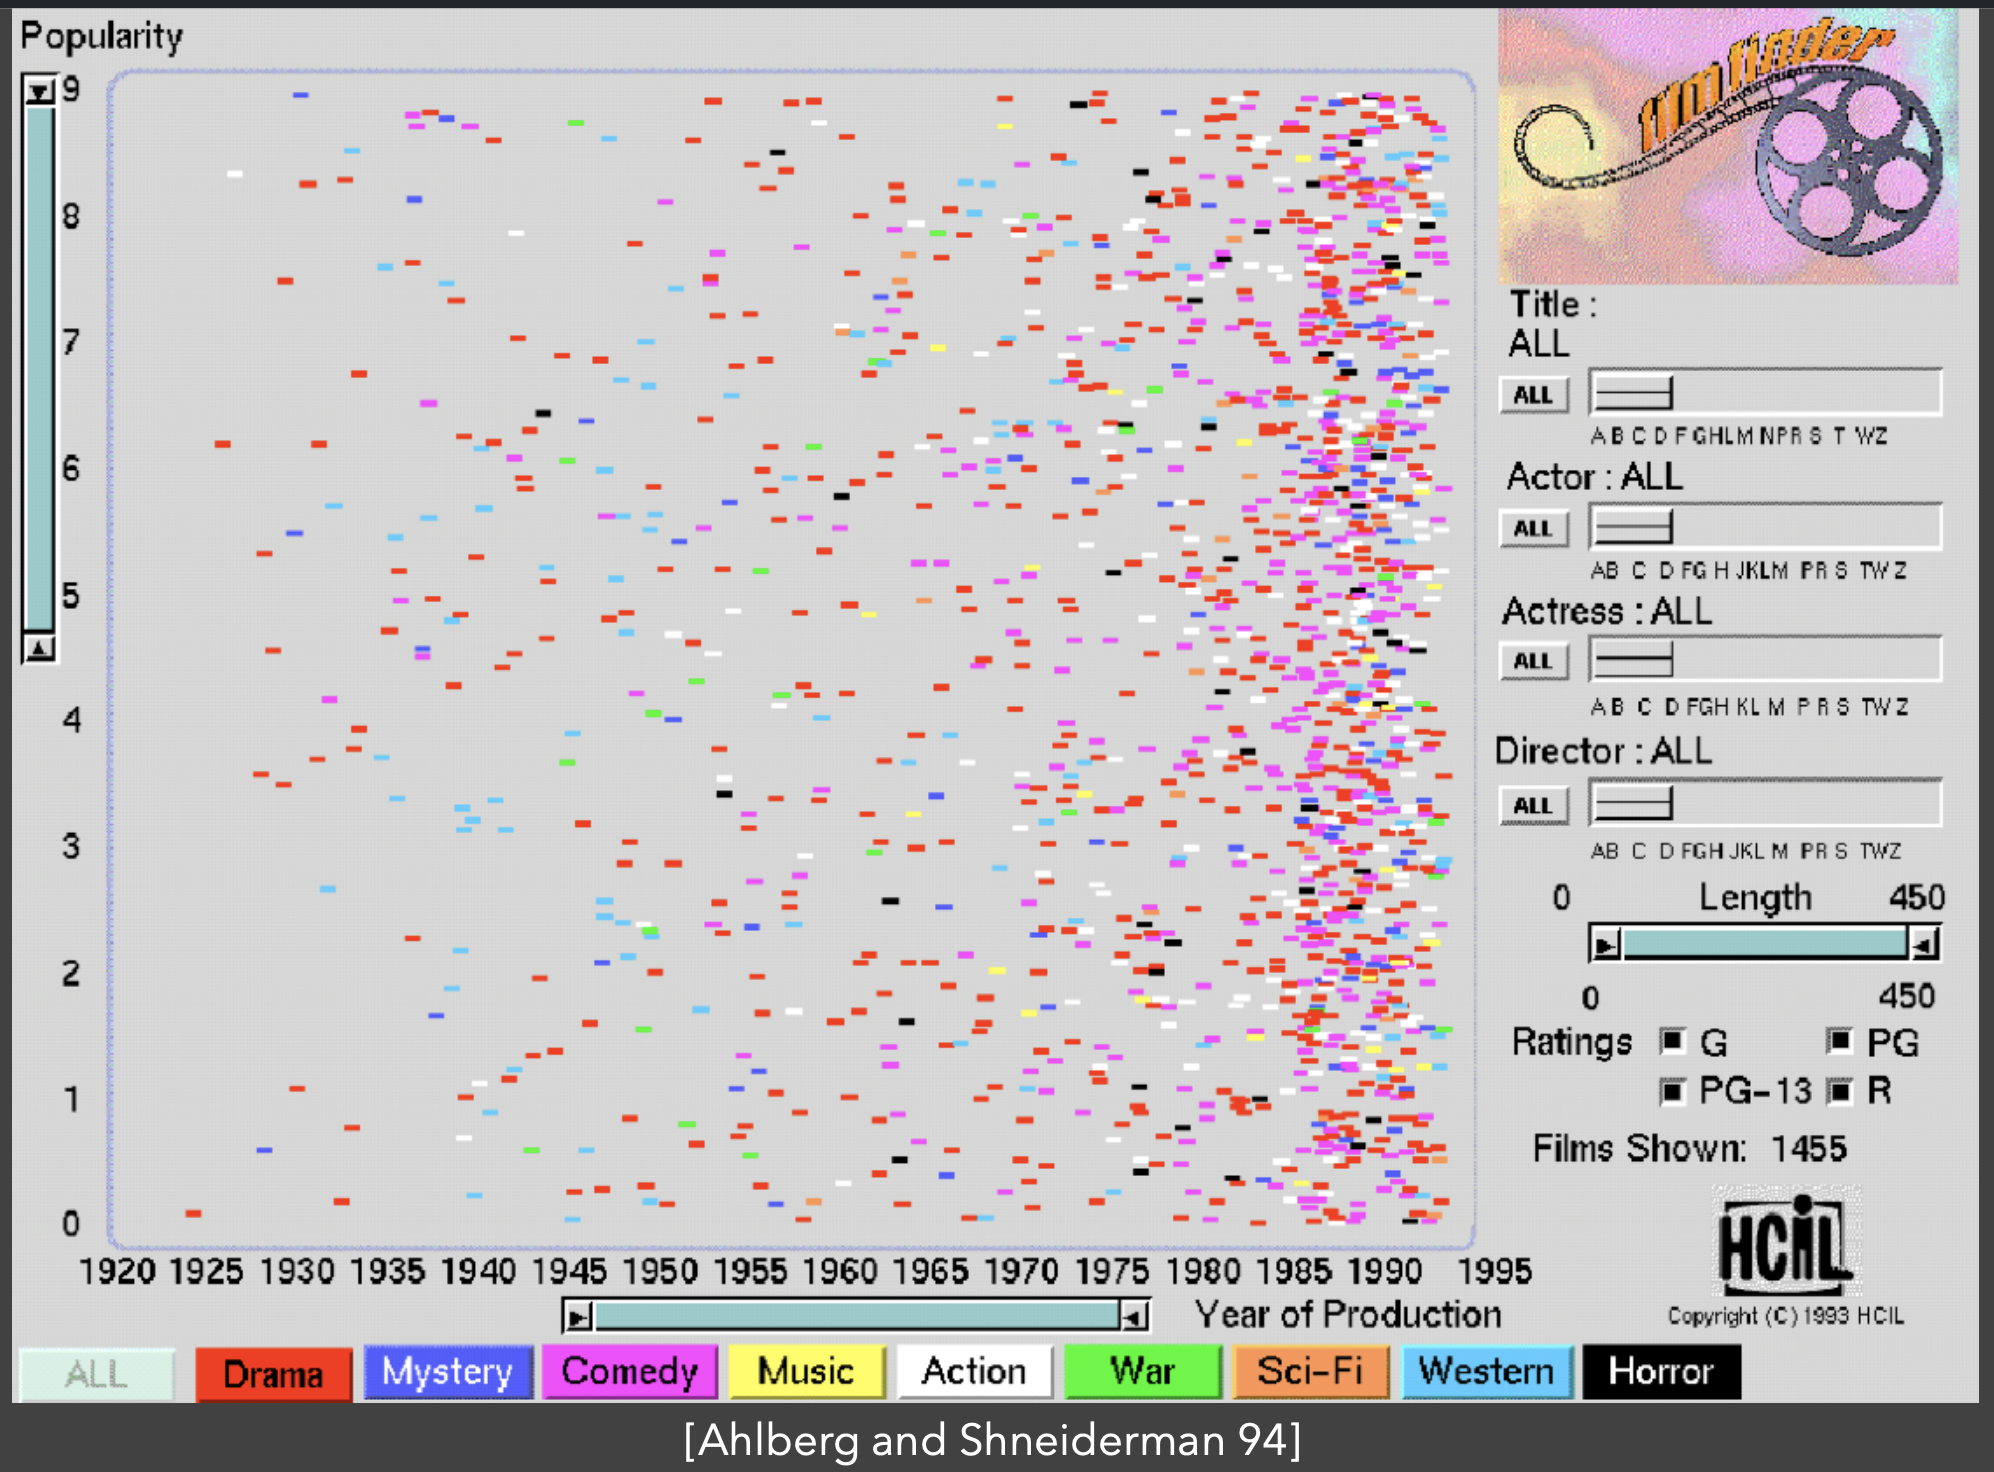Click the Title alphaslider thumb

(x=1632, y=394)
